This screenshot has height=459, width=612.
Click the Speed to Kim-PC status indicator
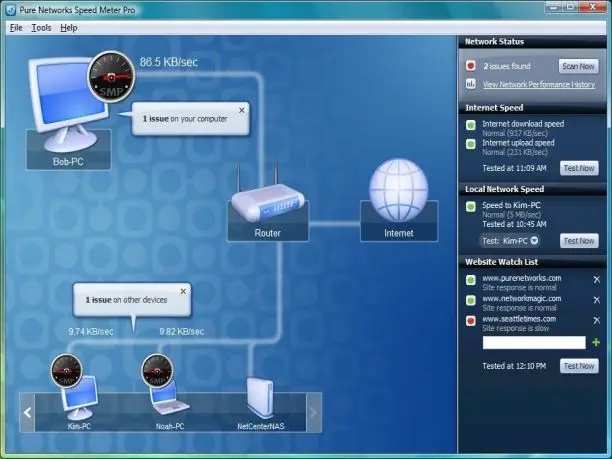tap(471, 206)
